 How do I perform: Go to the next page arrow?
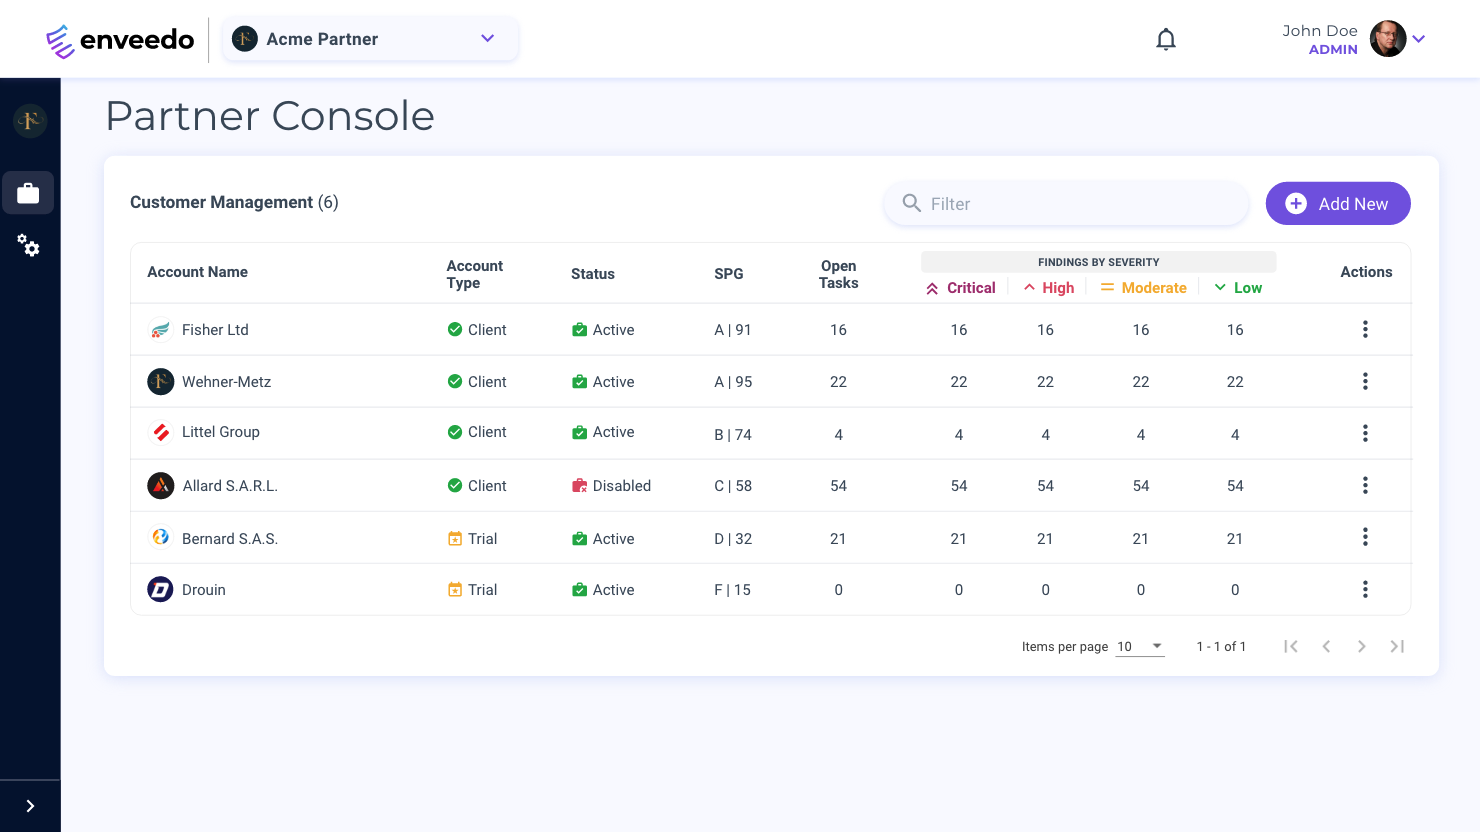point(1361,647)
